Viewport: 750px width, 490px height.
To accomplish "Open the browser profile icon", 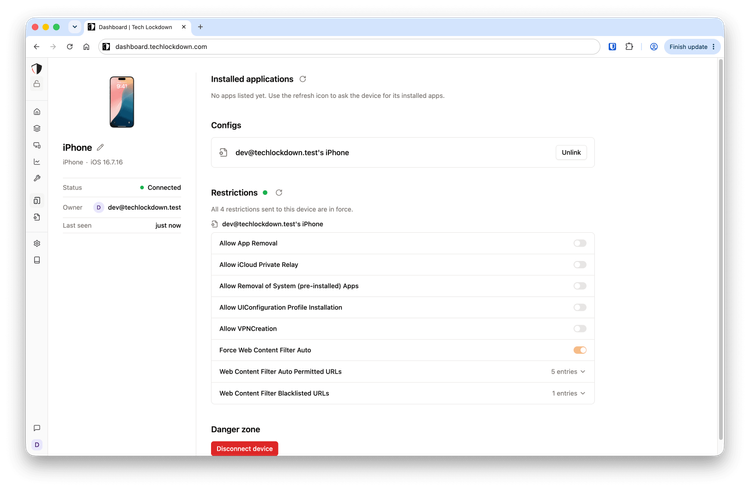I will click(653, 46).
